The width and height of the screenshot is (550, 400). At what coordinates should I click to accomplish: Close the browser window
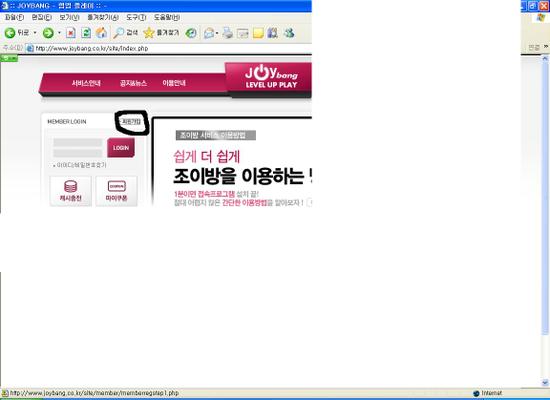544,6
